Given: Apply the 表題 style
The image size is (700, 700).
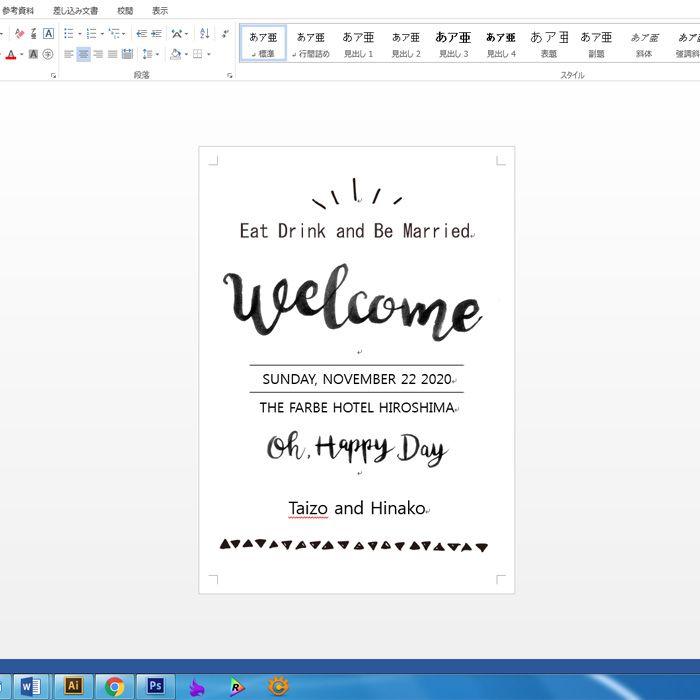Looking at the screenshot, I should point(549,44).
